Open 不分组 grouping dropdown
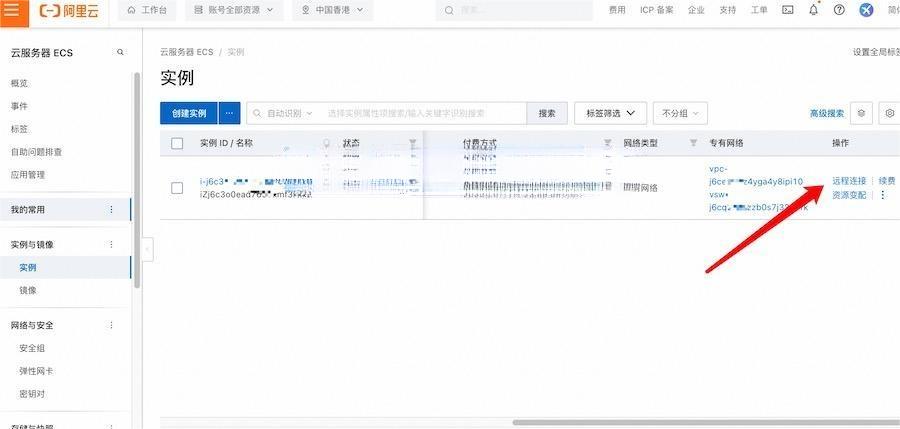 pyautogui.click(x=680, y=113)
